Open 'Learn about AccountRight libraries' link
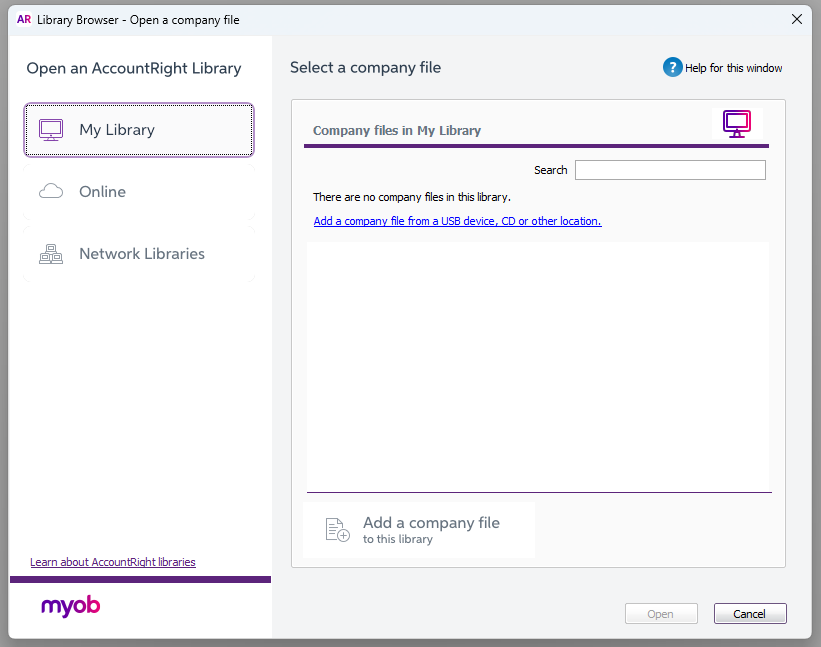 click(x=113, y=562)
